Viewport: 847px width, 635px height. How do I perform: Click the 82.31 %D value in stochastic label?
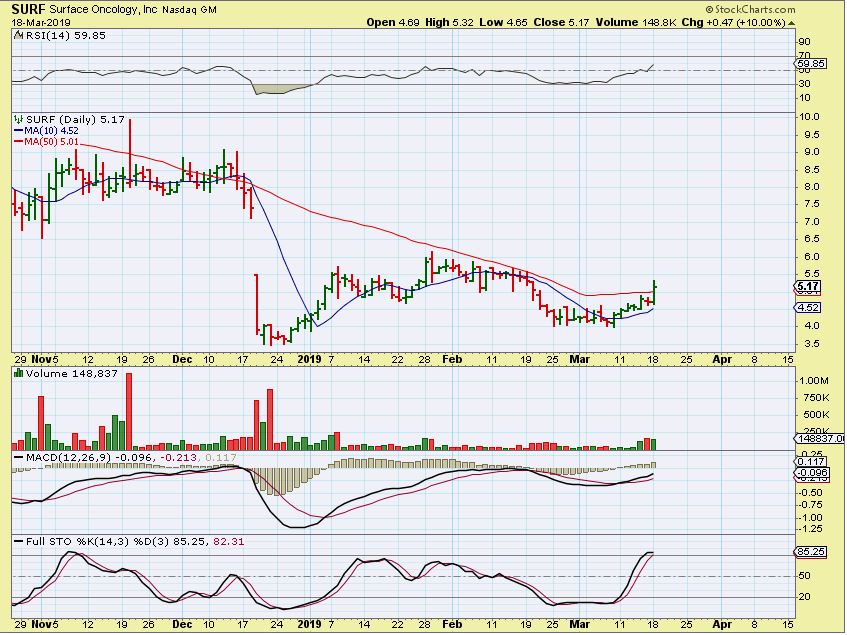point(228,542)
